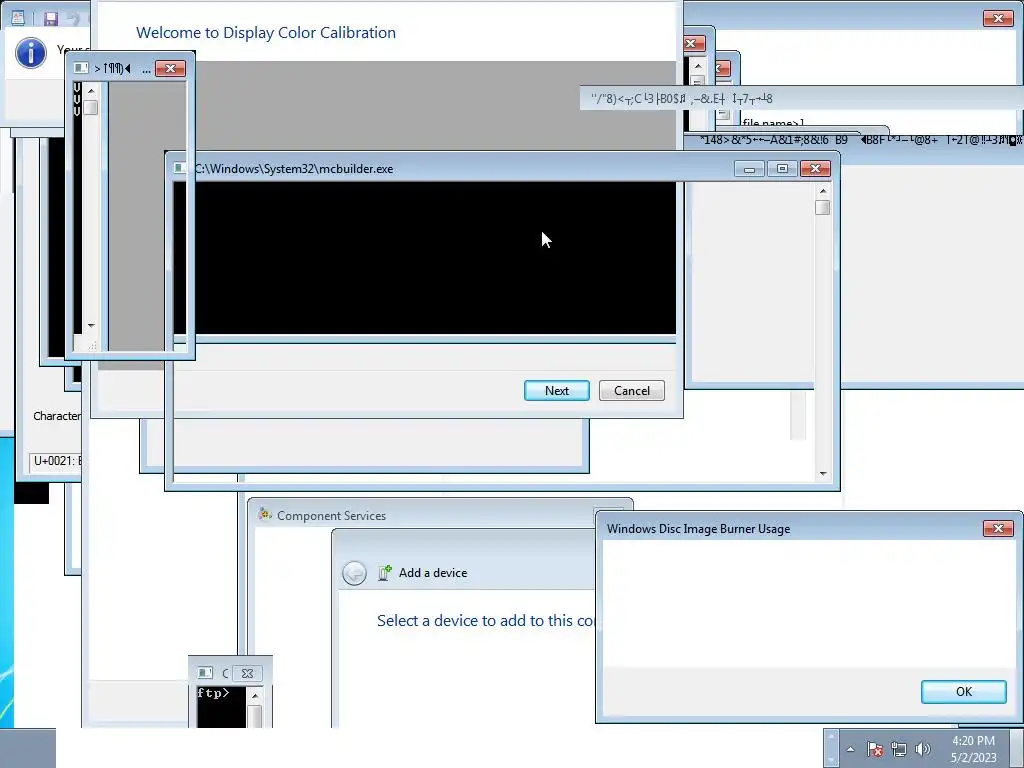Close the small ftp console window
Viewport: 1024px width, 768px height.
247,673
